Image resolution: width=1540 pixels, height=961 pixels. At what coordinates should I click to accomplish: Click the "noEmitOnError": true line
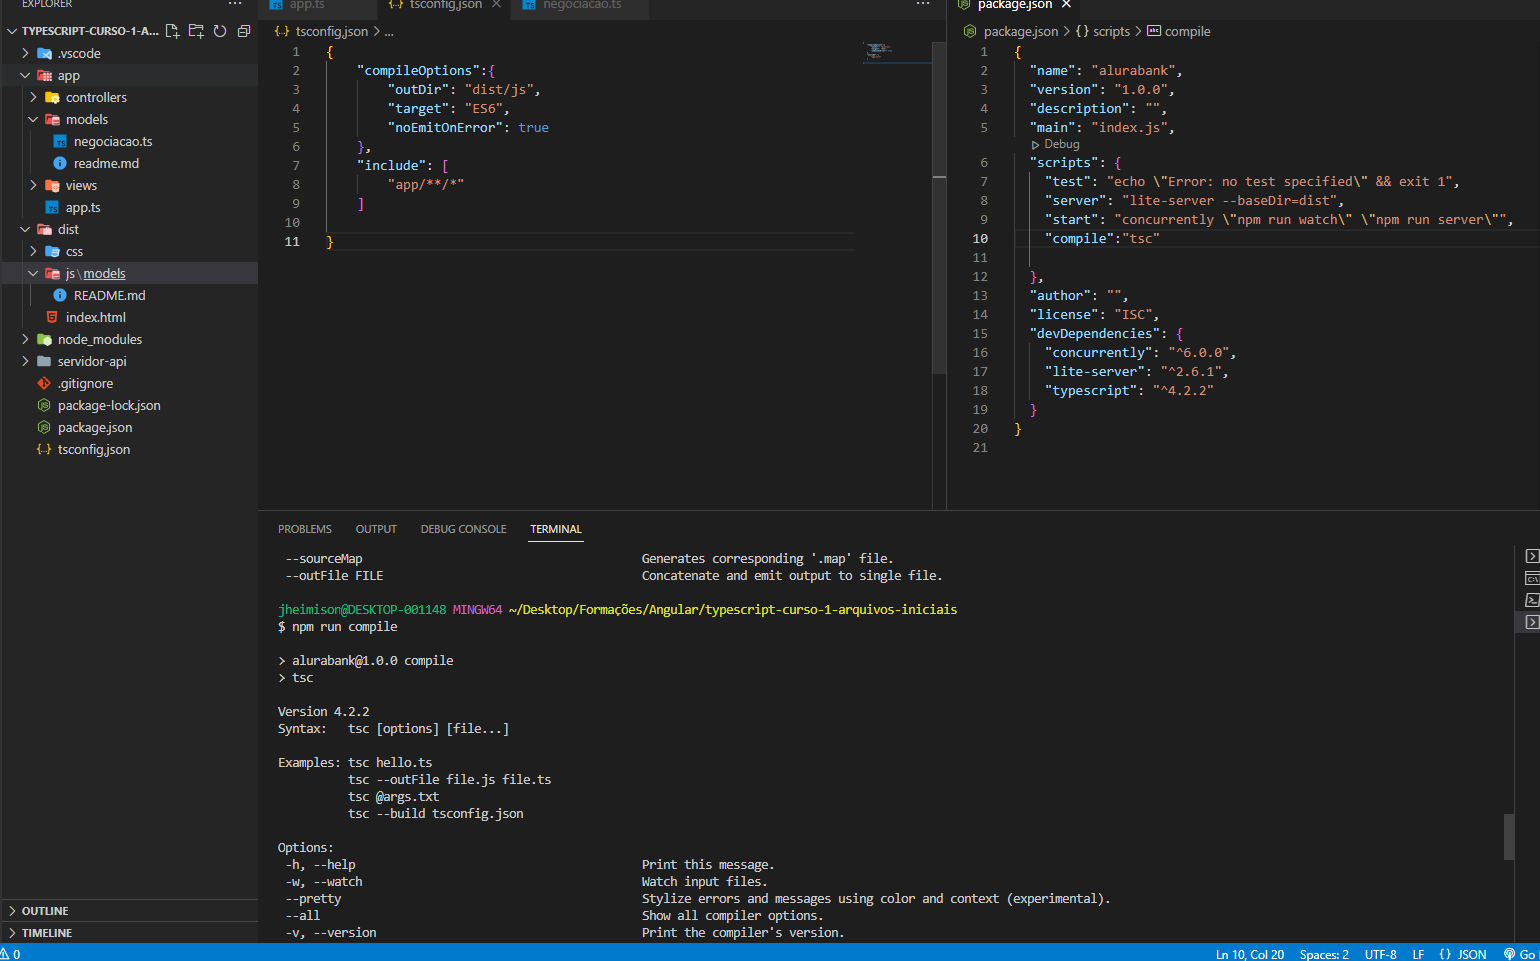click(x=468, y=128)
